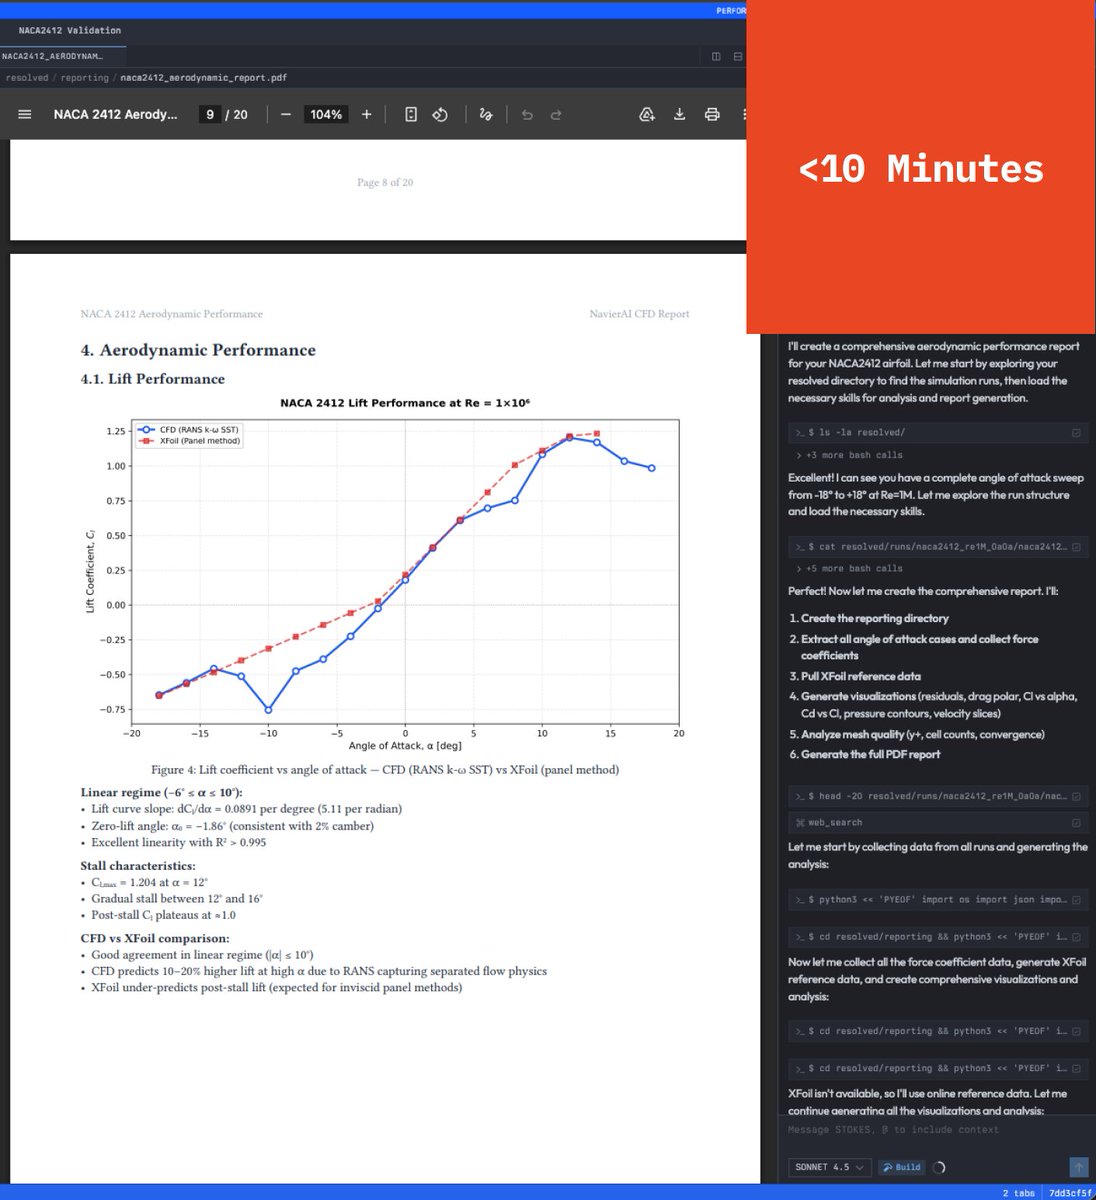Redo the annotation

coord(556,115)
